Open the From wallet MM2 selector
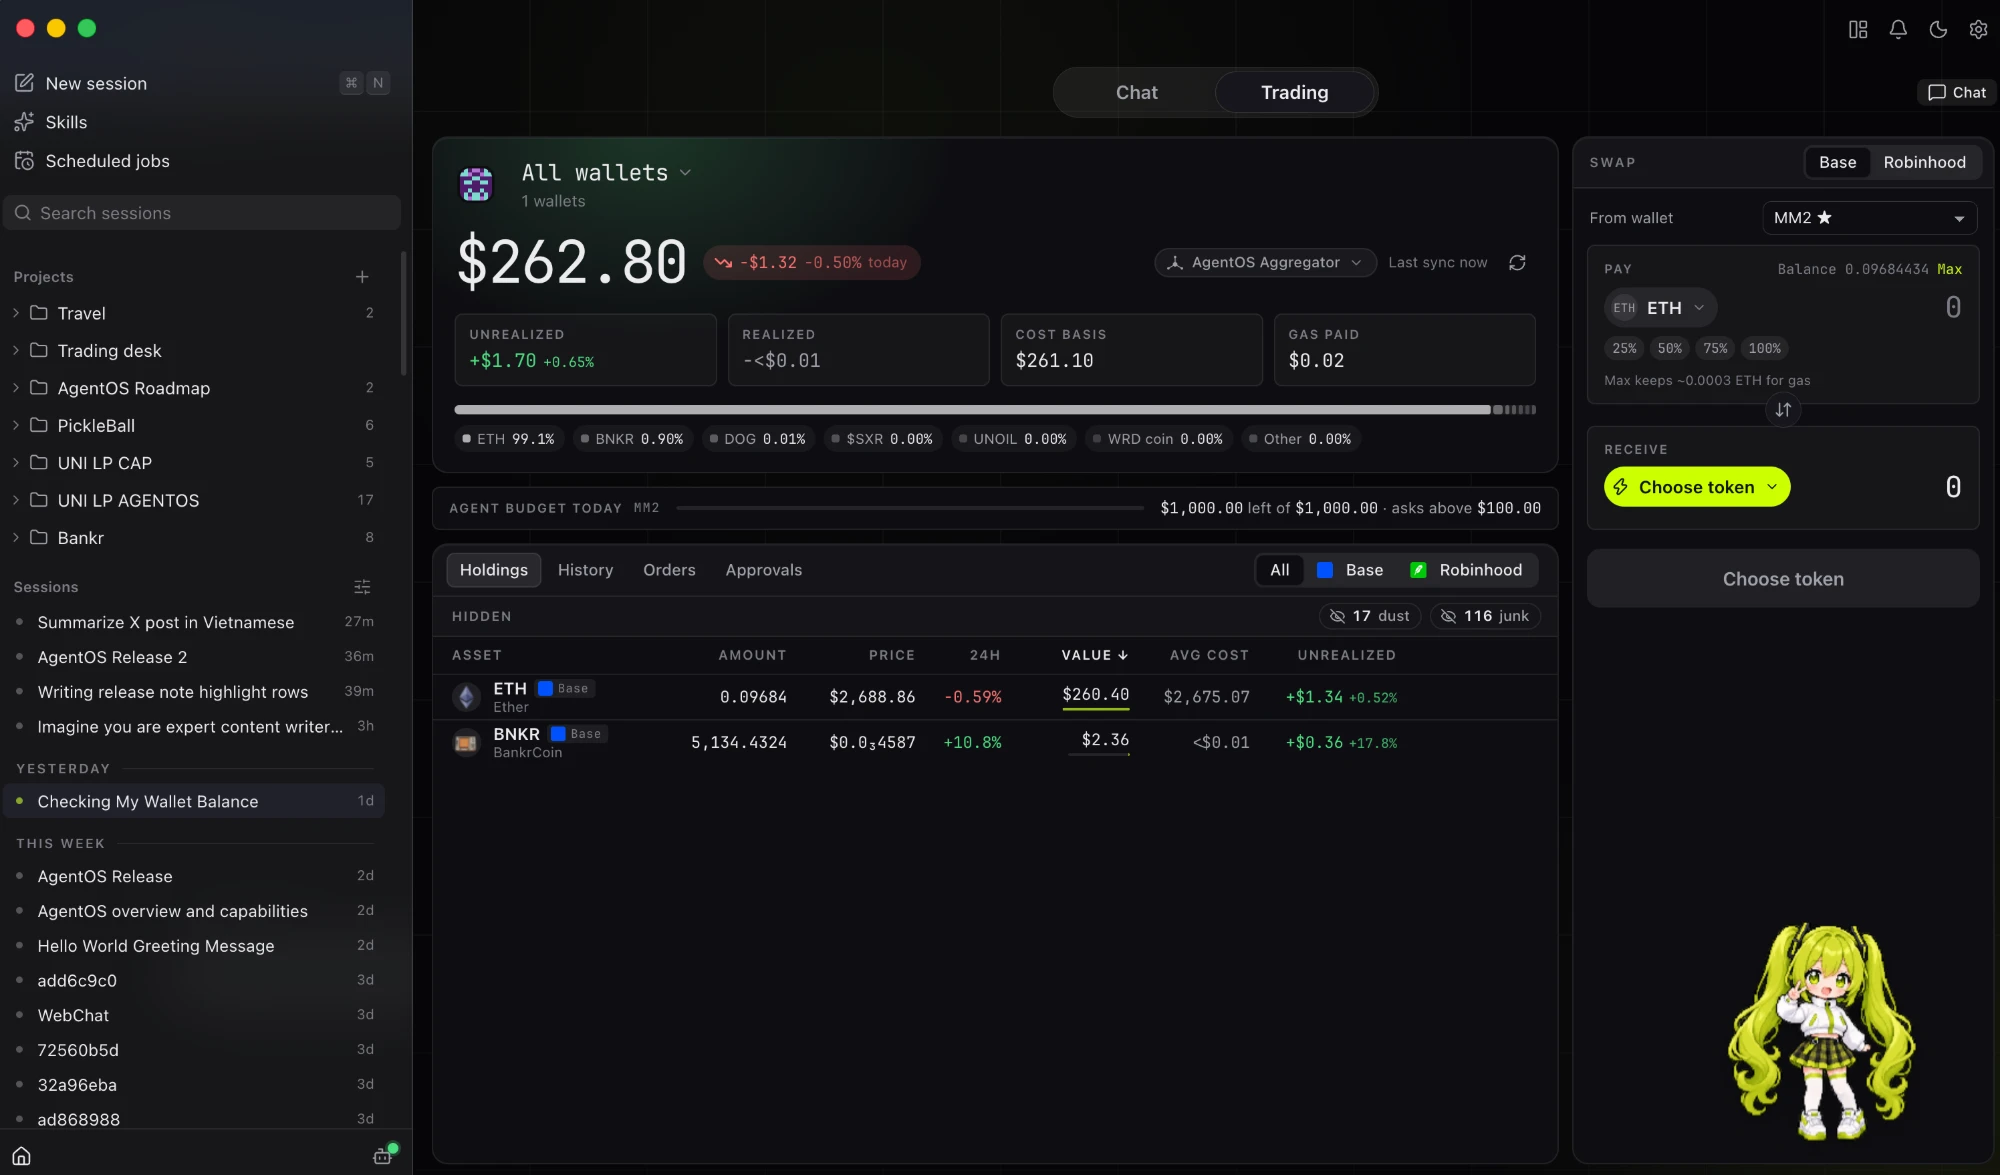 point(1869,218)
